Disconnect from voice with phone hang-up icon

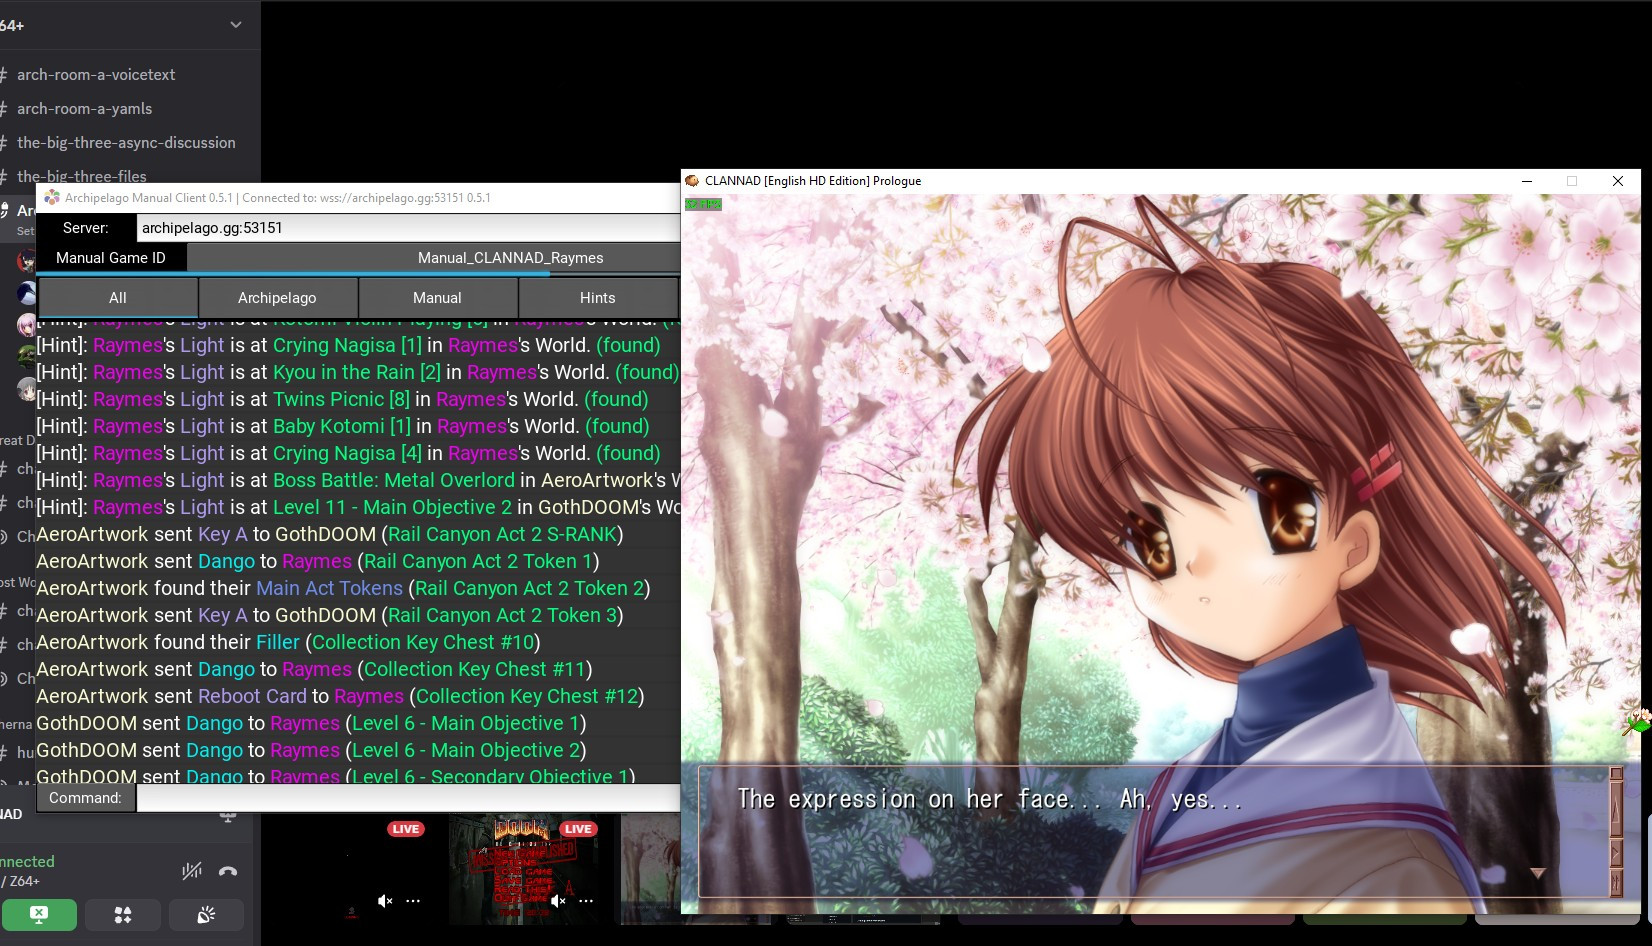tap(228, 871)
